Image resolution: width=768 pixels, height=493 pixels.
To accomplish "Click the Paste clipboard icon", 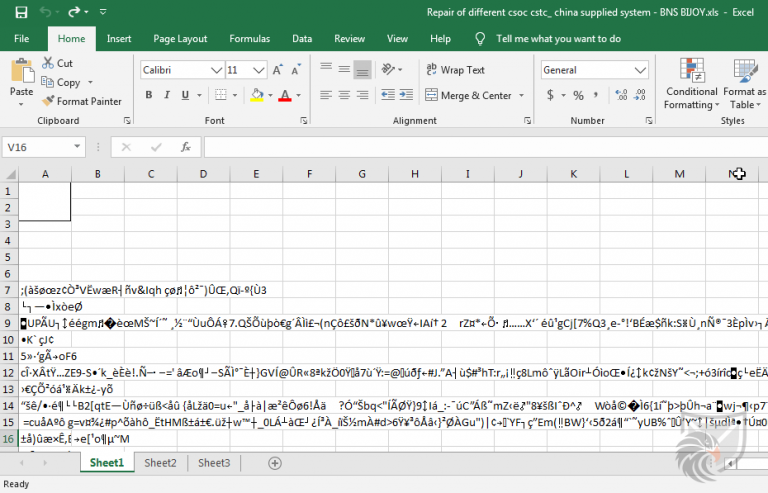I will 22,71.
